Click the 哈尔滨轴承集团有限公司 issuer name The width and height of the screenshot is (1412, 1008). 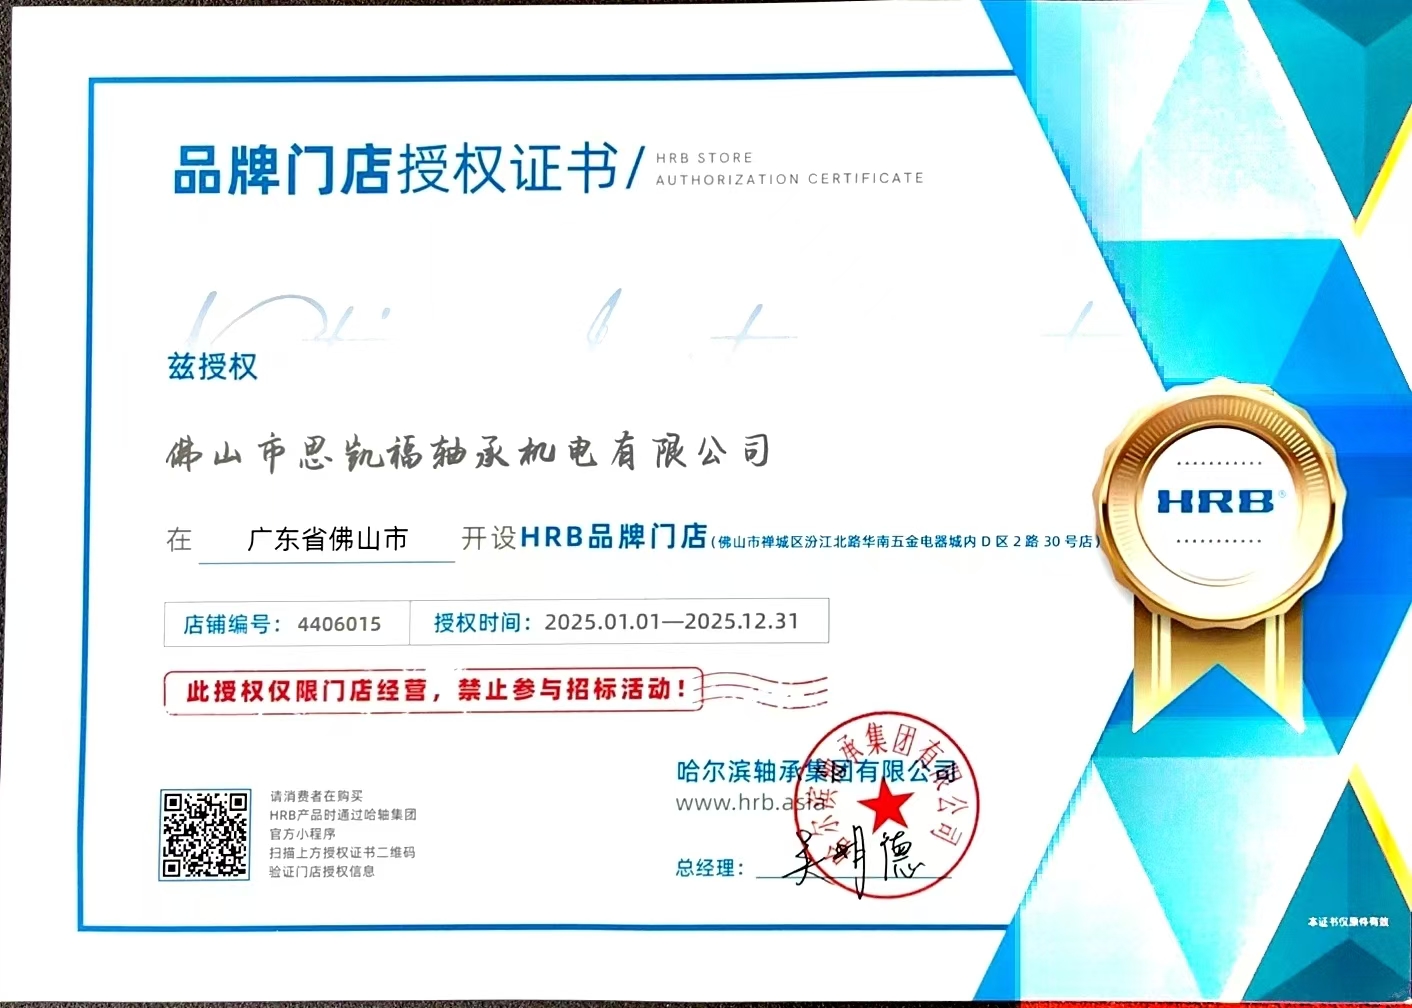click(816, 771)
